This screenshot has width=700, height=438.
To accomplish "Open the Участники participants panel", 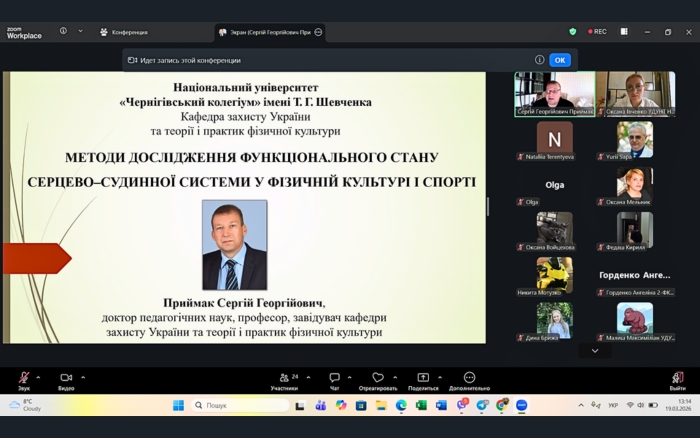I will pos(284,378).
